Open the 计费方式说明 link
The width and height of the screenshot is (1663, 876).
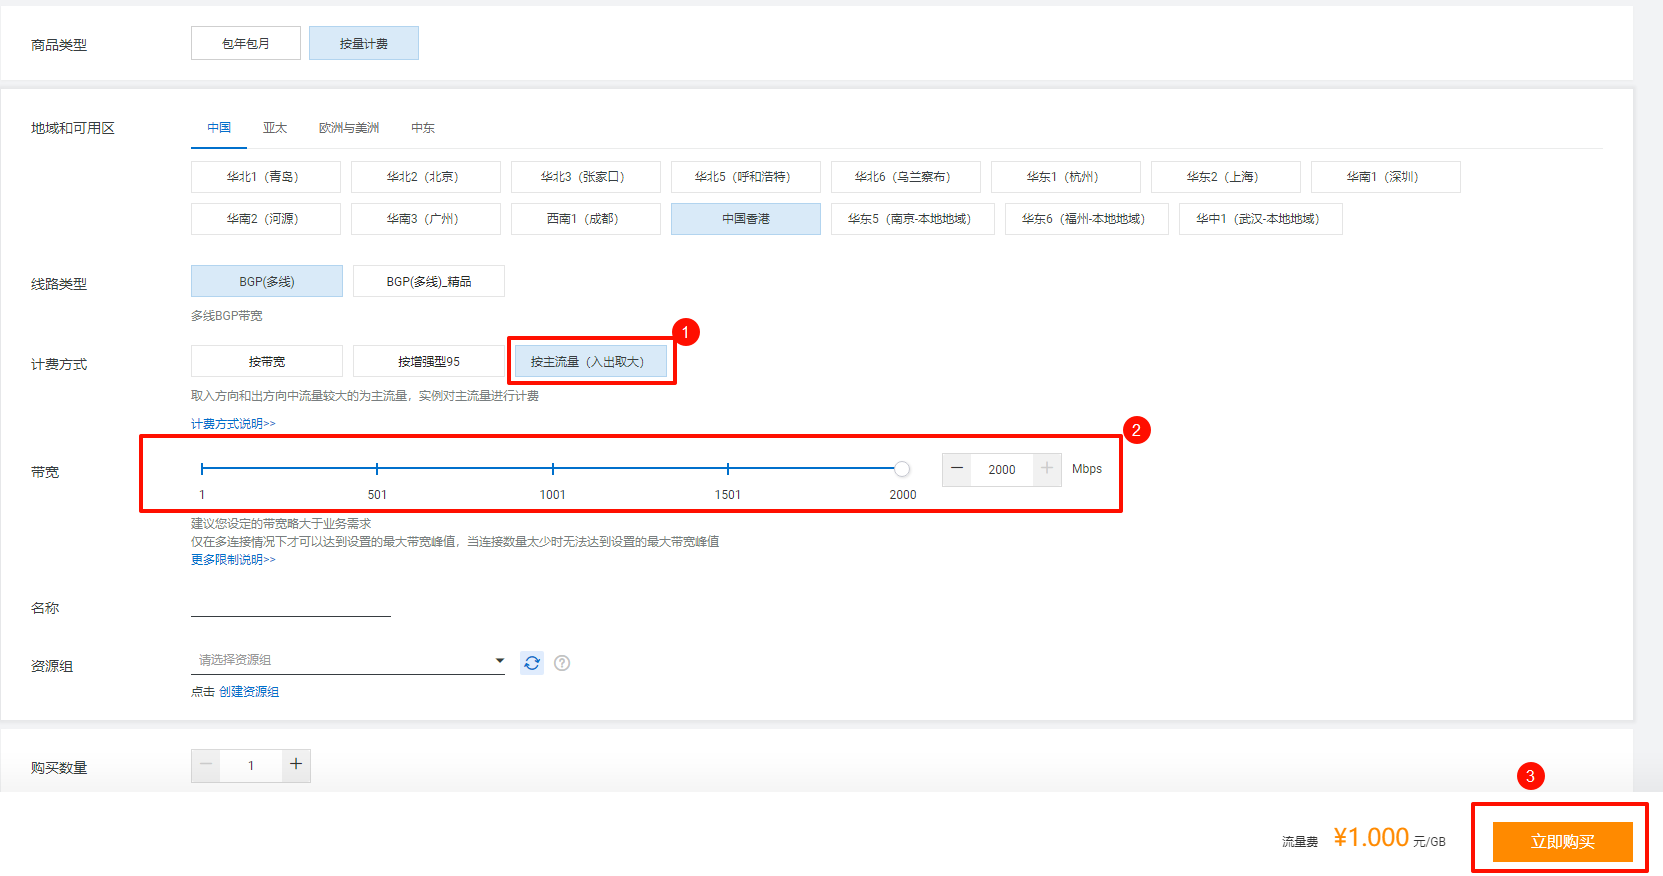tap(233, 424)
